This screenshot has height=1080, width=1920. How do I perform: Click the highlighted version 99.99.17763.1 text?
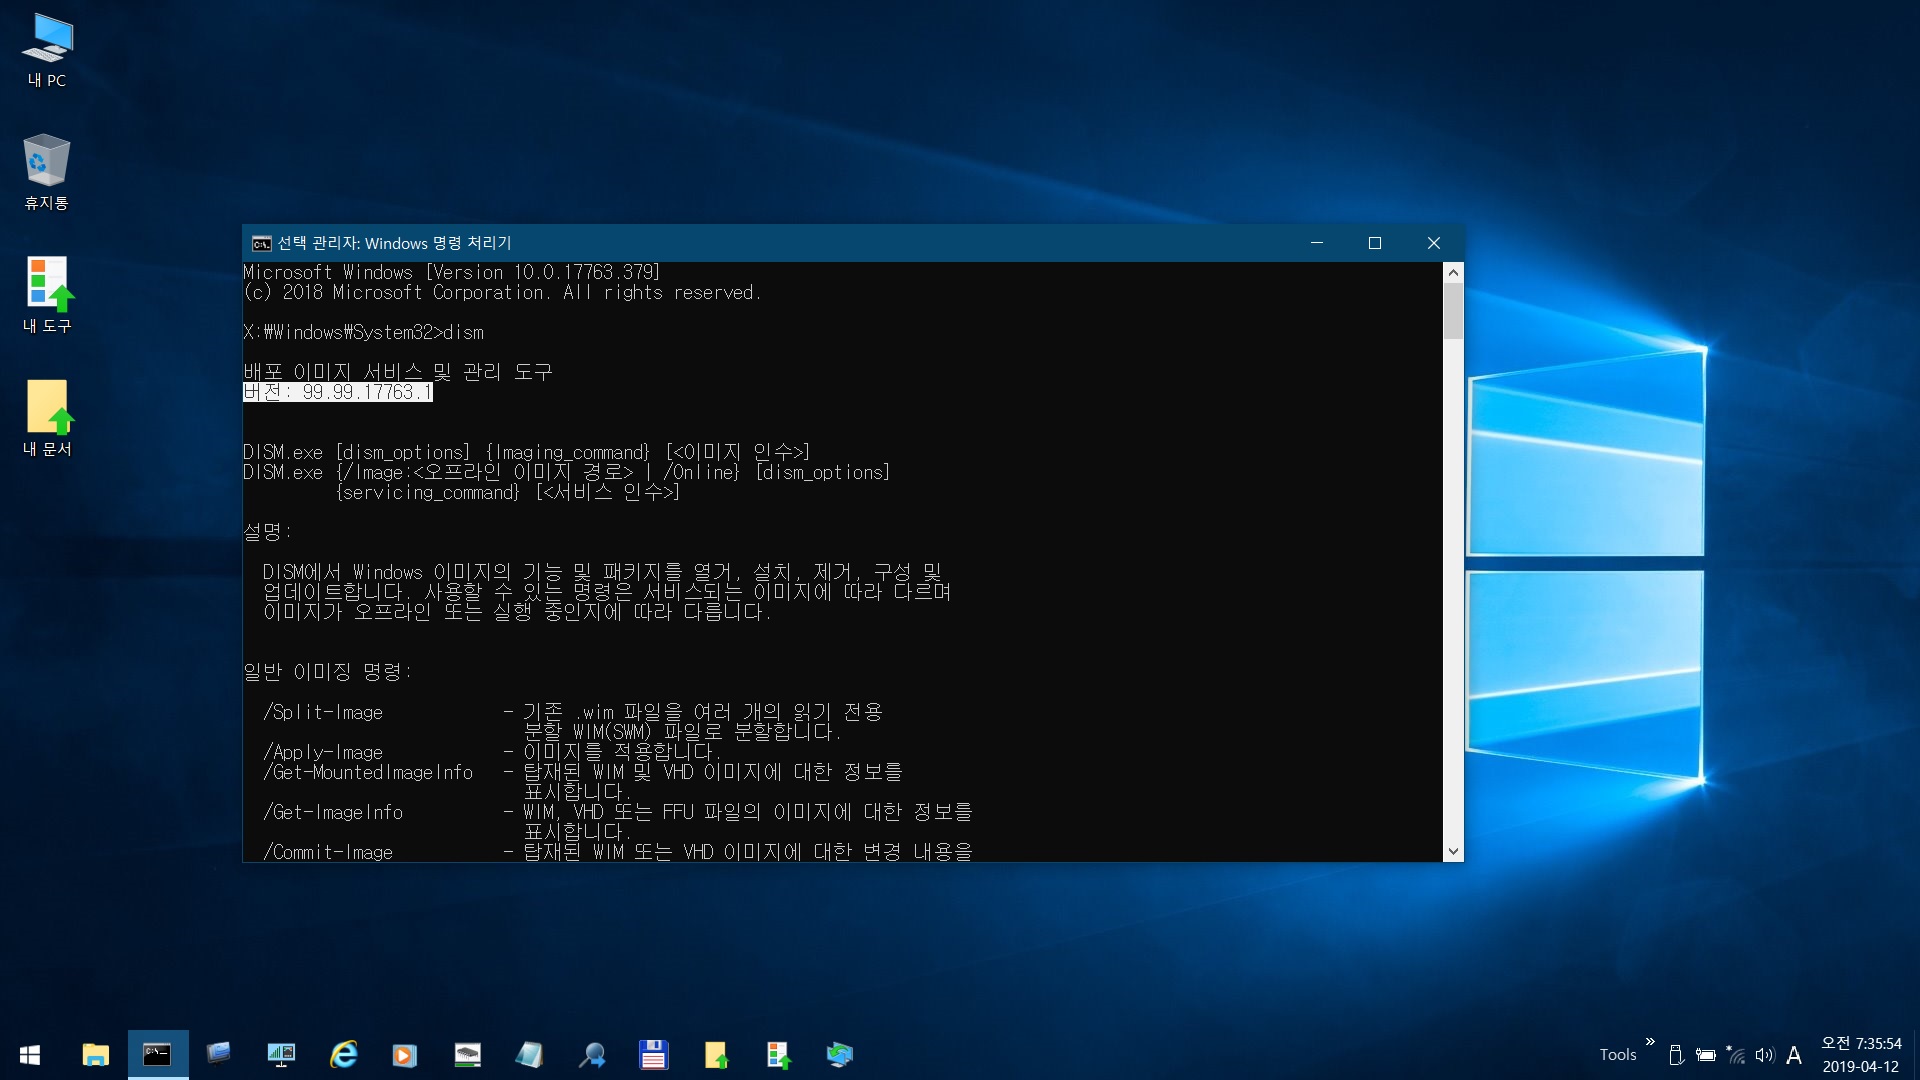[x=338, y=392]
